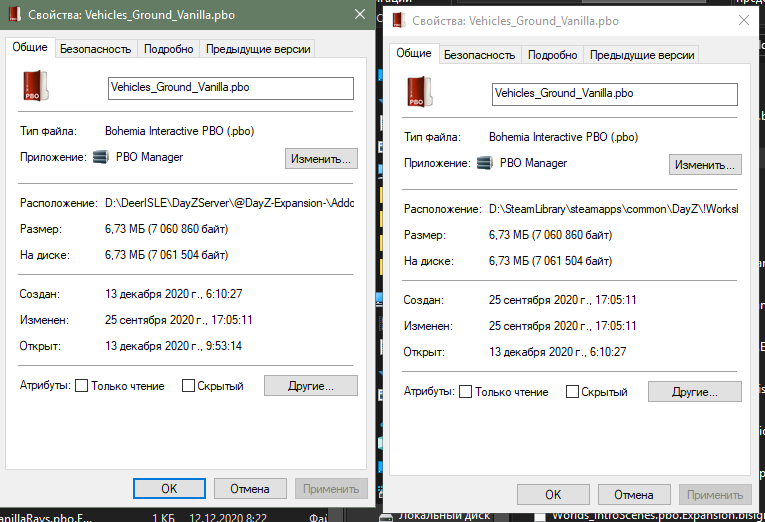The height and width of the screenshot is (522, 765).
Task: Click the PBO Manager app icon in the left window
Action: pos(101,157)
